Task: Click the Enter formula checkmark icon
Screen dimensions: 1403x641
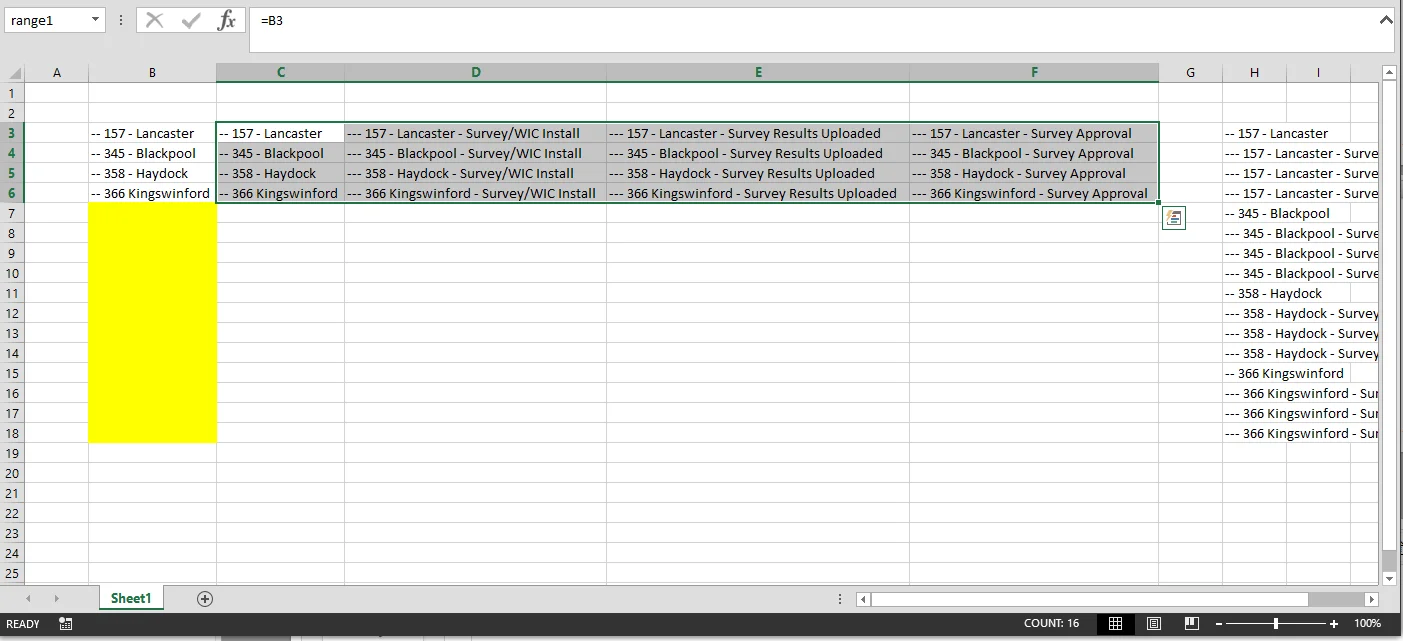Action: pos(190,20)
